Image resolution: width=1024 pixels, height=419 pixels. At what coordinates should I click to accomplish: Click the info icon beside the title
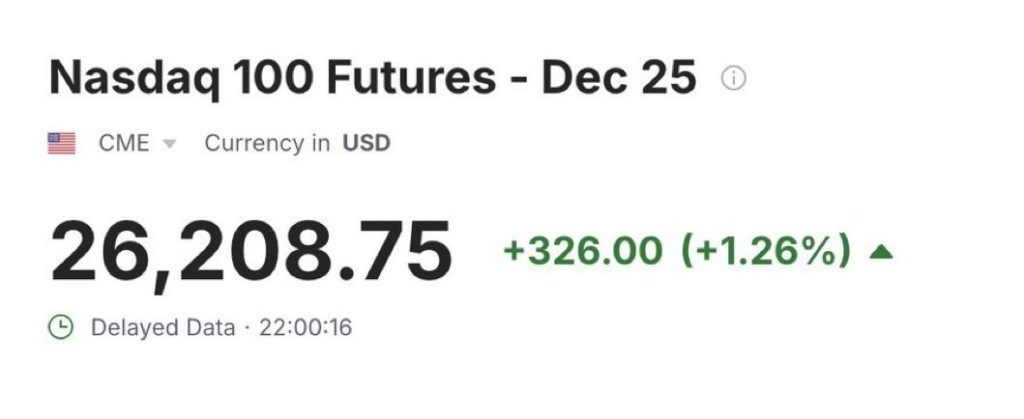[734, 78]
